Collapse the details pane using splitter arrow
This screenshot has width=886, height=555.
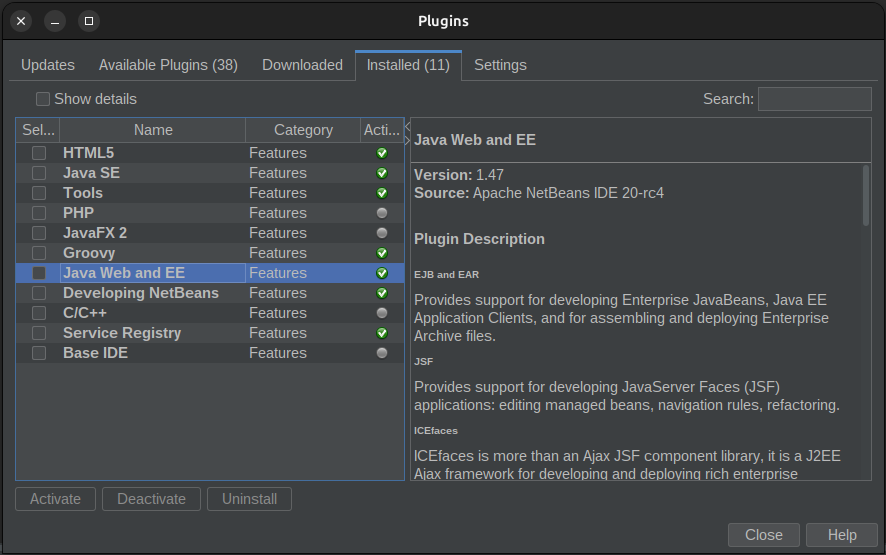(407, 127)
